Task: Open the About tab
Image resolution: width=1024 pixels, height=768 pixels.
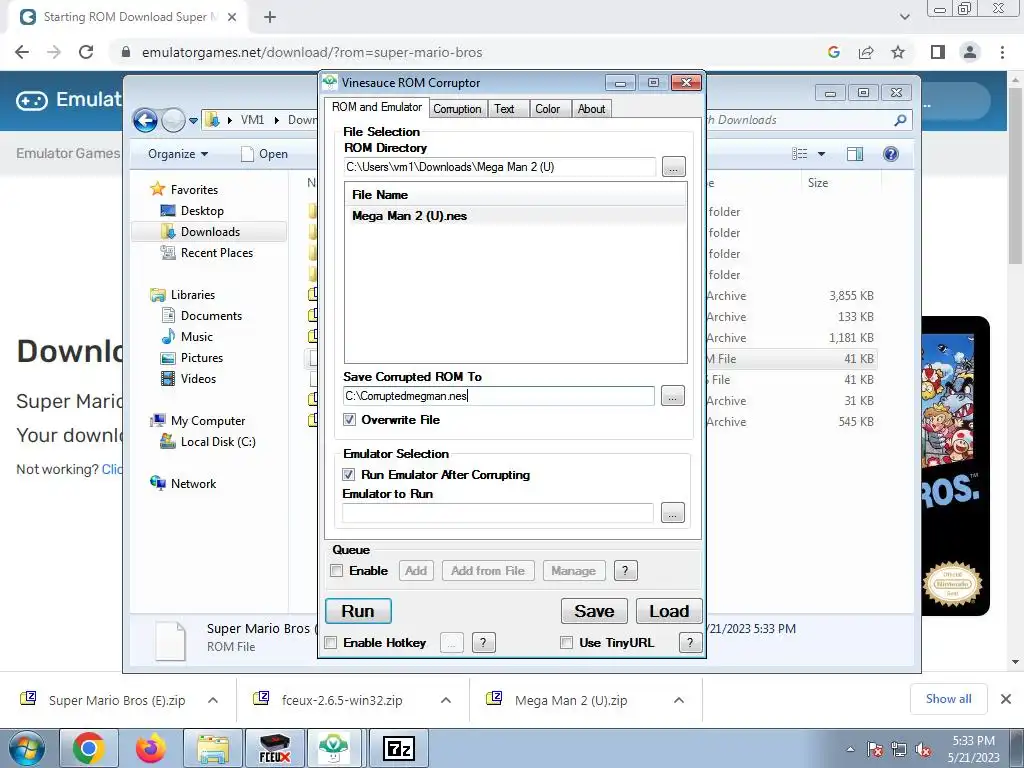Action: click(591, 109)
